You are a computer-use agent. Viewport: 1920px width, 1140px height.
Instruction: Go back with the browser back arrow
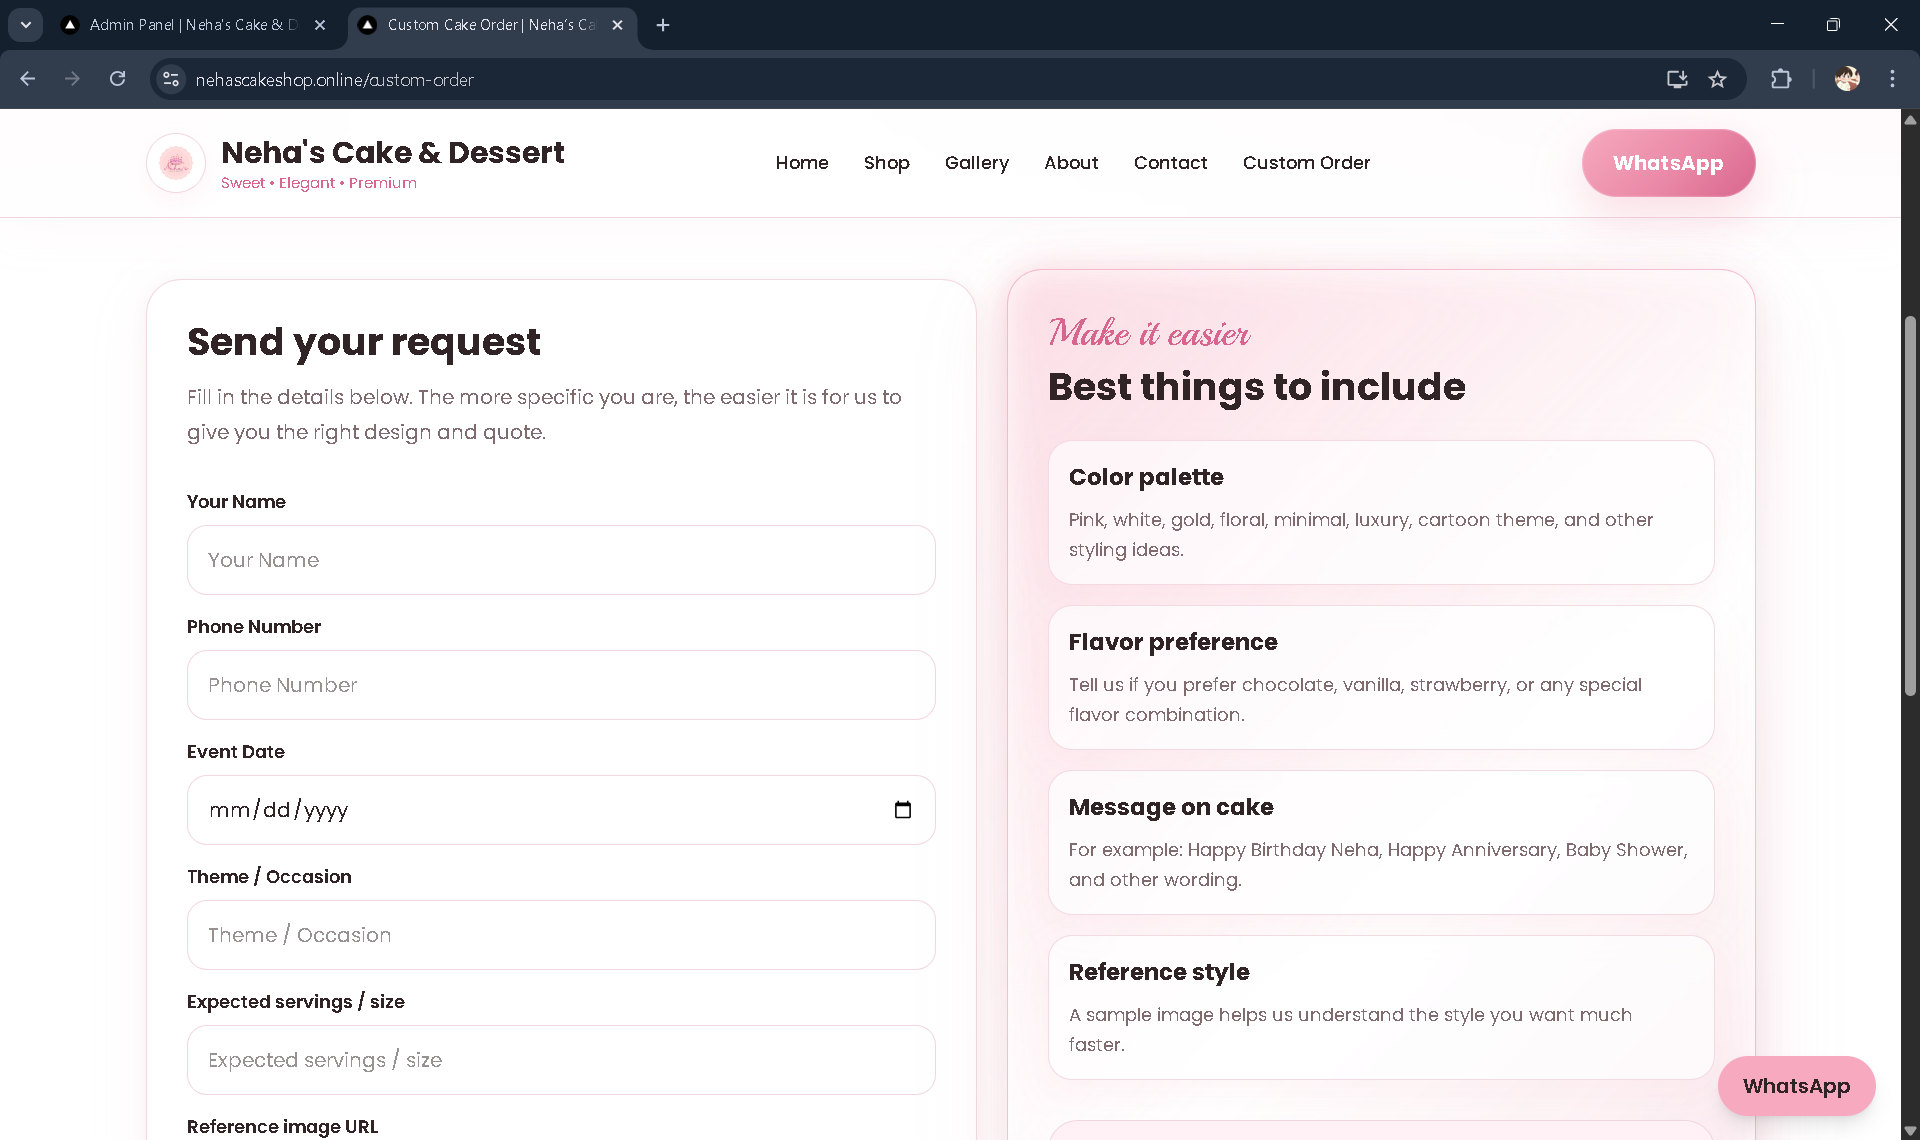point(28,79)
